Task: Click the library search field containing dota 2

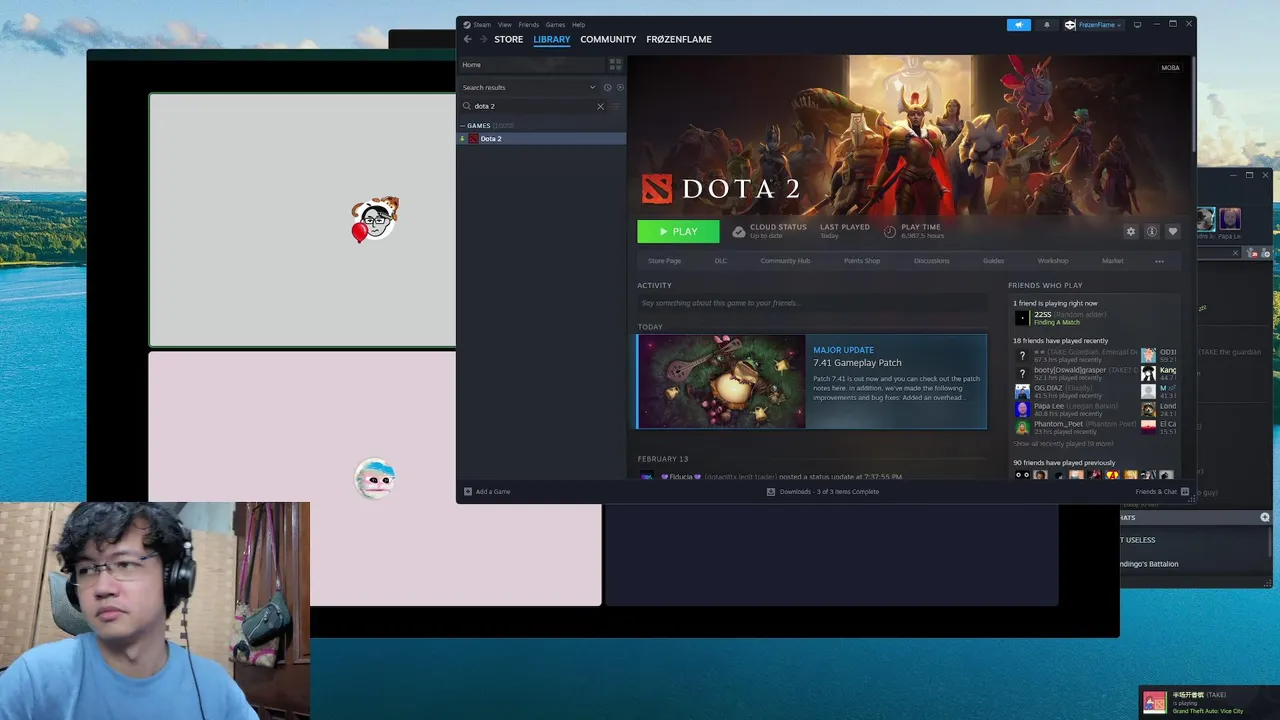Action: pyautogui.click(x=532, y=106)
